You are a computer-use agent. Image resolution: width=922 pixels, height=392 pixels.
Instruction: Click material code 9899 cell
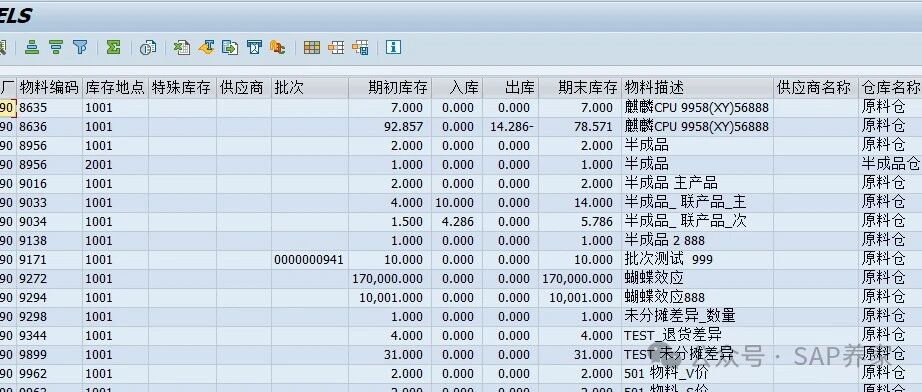pyautogui.click(x=49, y=355)
